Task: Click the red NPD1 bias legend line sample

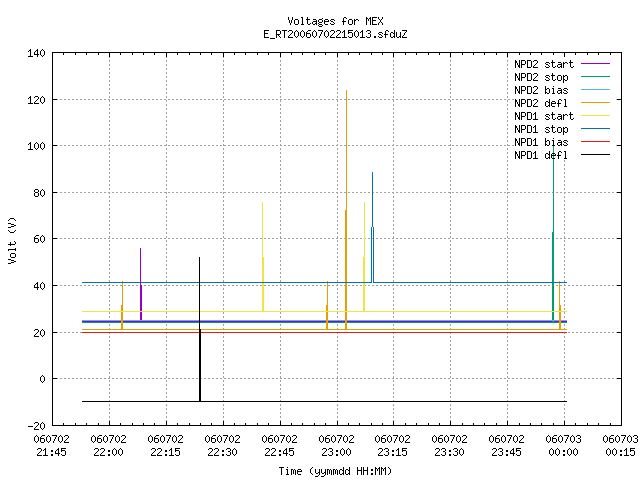Action: pos(596,142)
